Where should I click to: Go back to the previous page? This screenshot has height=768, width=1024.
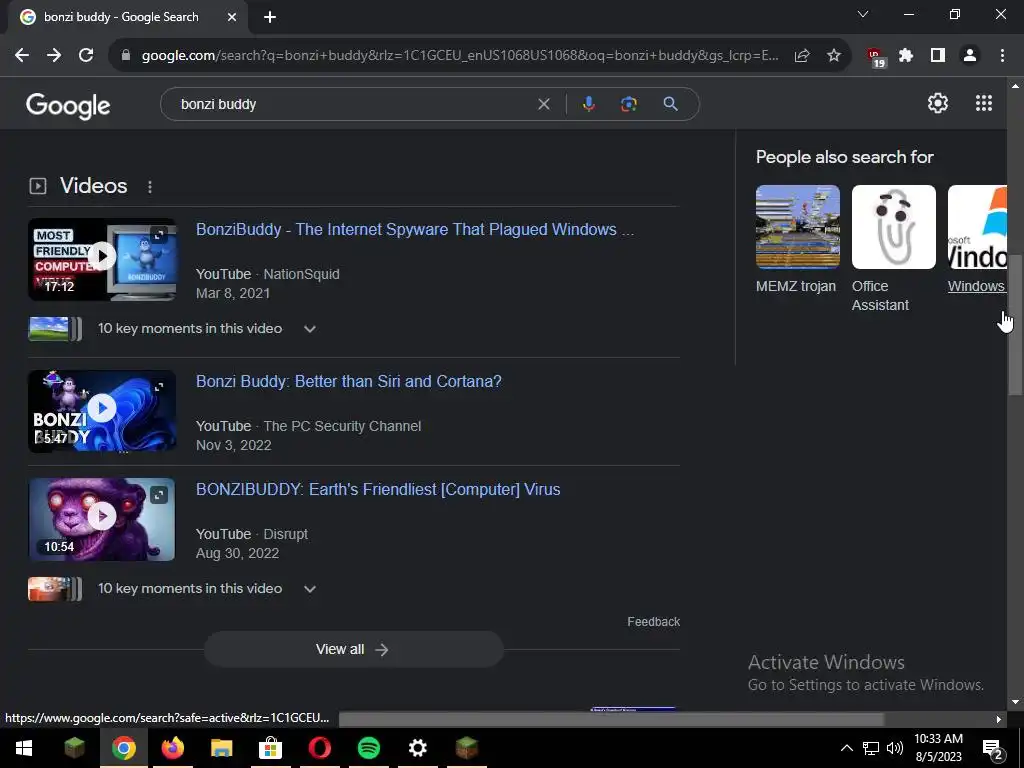point(22,56)
